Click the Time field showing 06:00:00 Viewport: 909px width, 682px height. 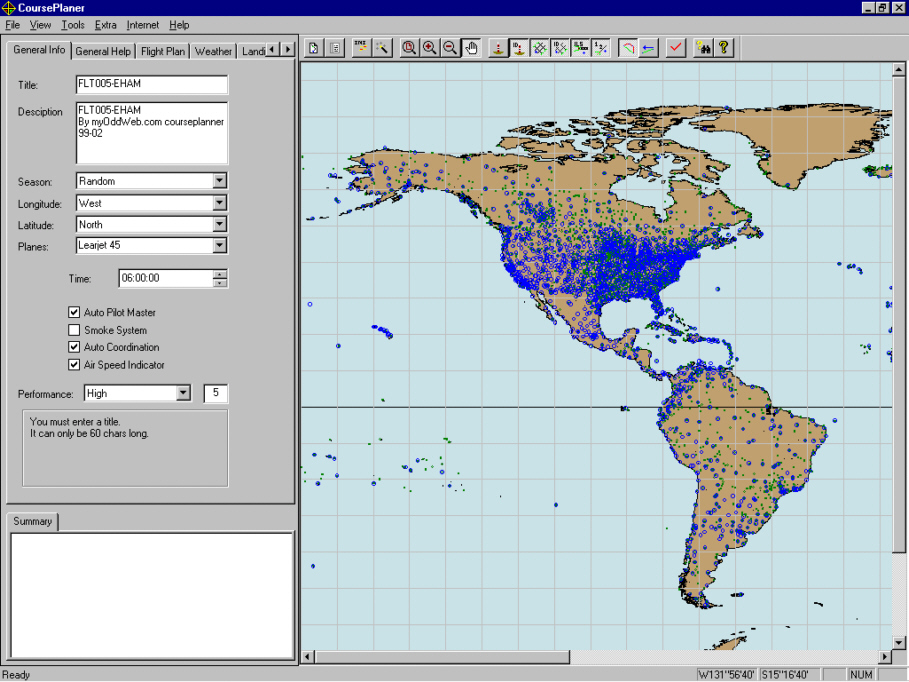pyautogui.click(x=165, y=278)
